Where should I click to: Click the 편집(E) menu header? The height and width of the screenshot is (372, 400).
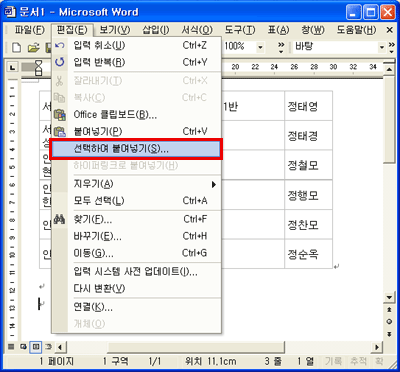pyautogui.click(x=72, y=30)
